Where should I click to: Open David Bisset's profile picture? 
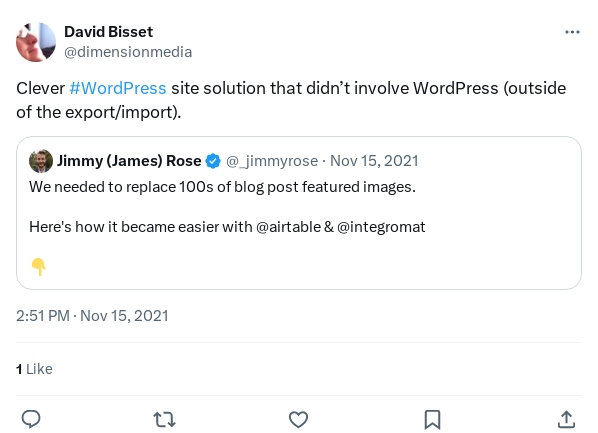click(36, 42)
